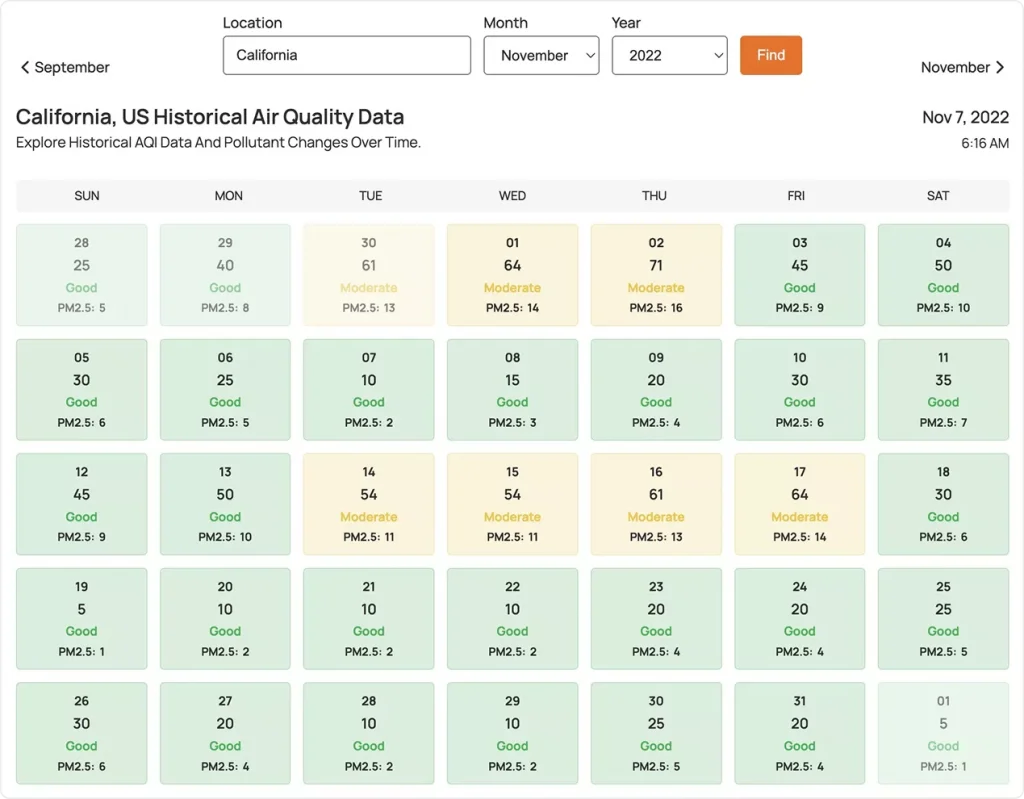Open the Month selector showing November

pyautogui.click(x=541, y=55)
